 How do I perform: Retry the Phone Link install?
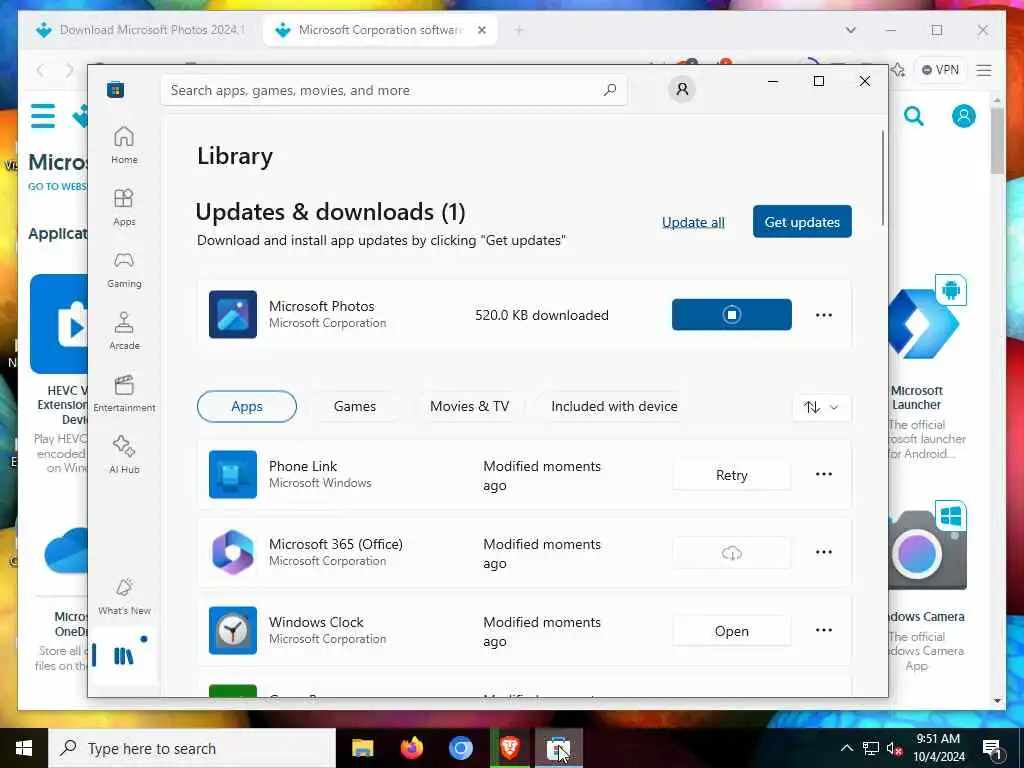tap(731, 475)
